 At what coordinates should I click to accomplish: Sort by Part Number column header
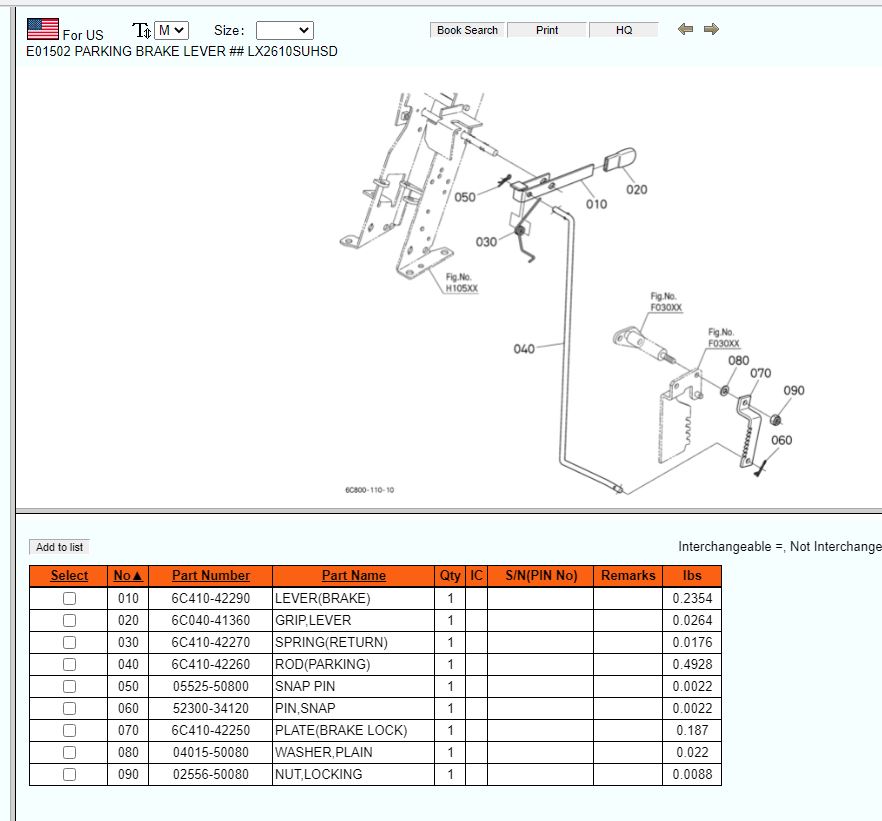coord(210,576)
